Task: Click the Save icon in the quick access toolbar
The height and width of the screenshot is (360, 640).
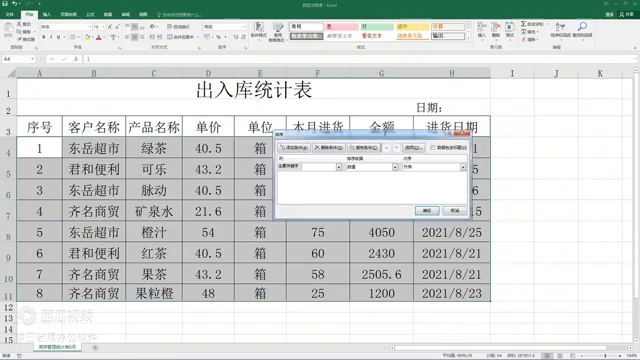Action: tap(5, 4)
